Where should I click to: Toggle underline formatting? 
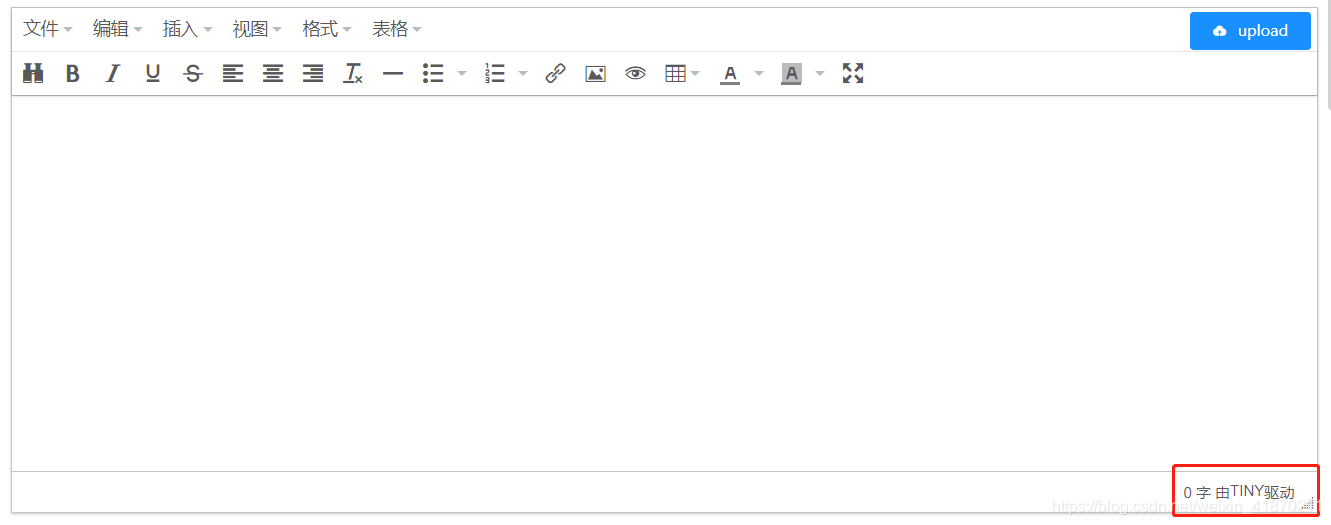pyautogui.click(x=153, y=73)
